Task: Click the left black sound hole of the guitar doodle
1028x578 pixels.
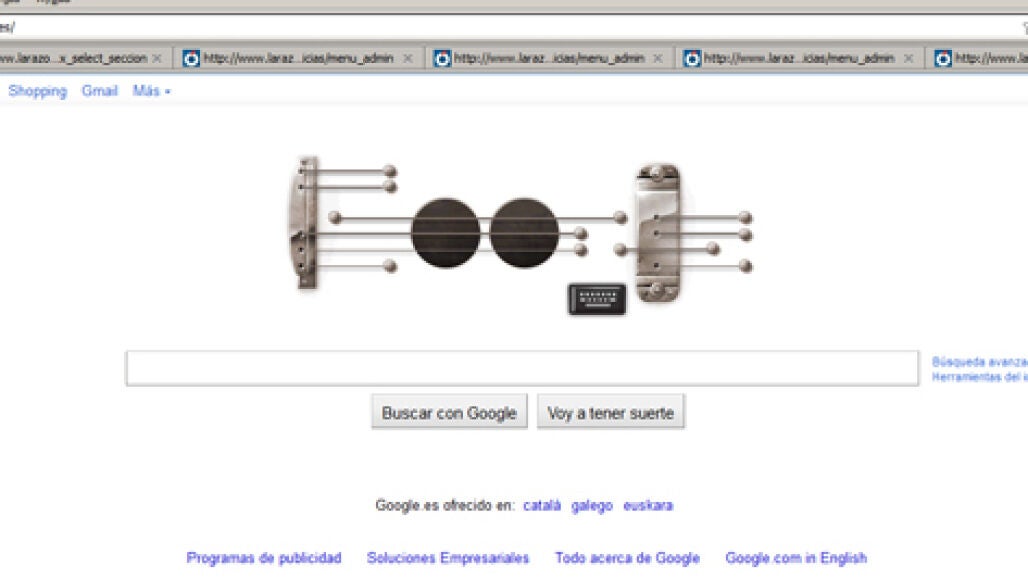Action: (x=446, y=233)
